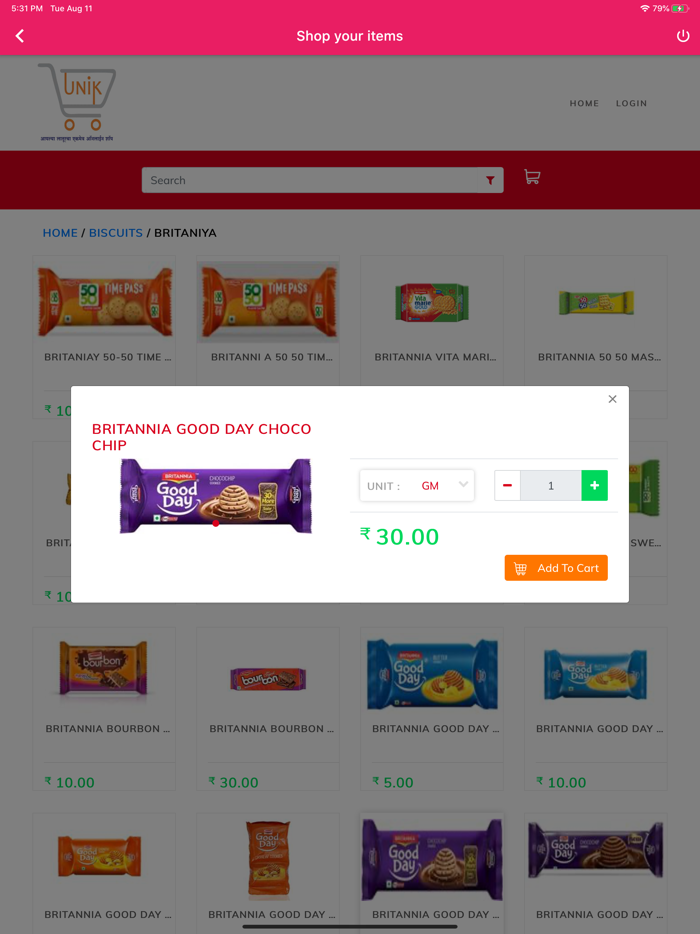
Task: Add To Cart the Good Day biscuits
Action: click(556, 568)
